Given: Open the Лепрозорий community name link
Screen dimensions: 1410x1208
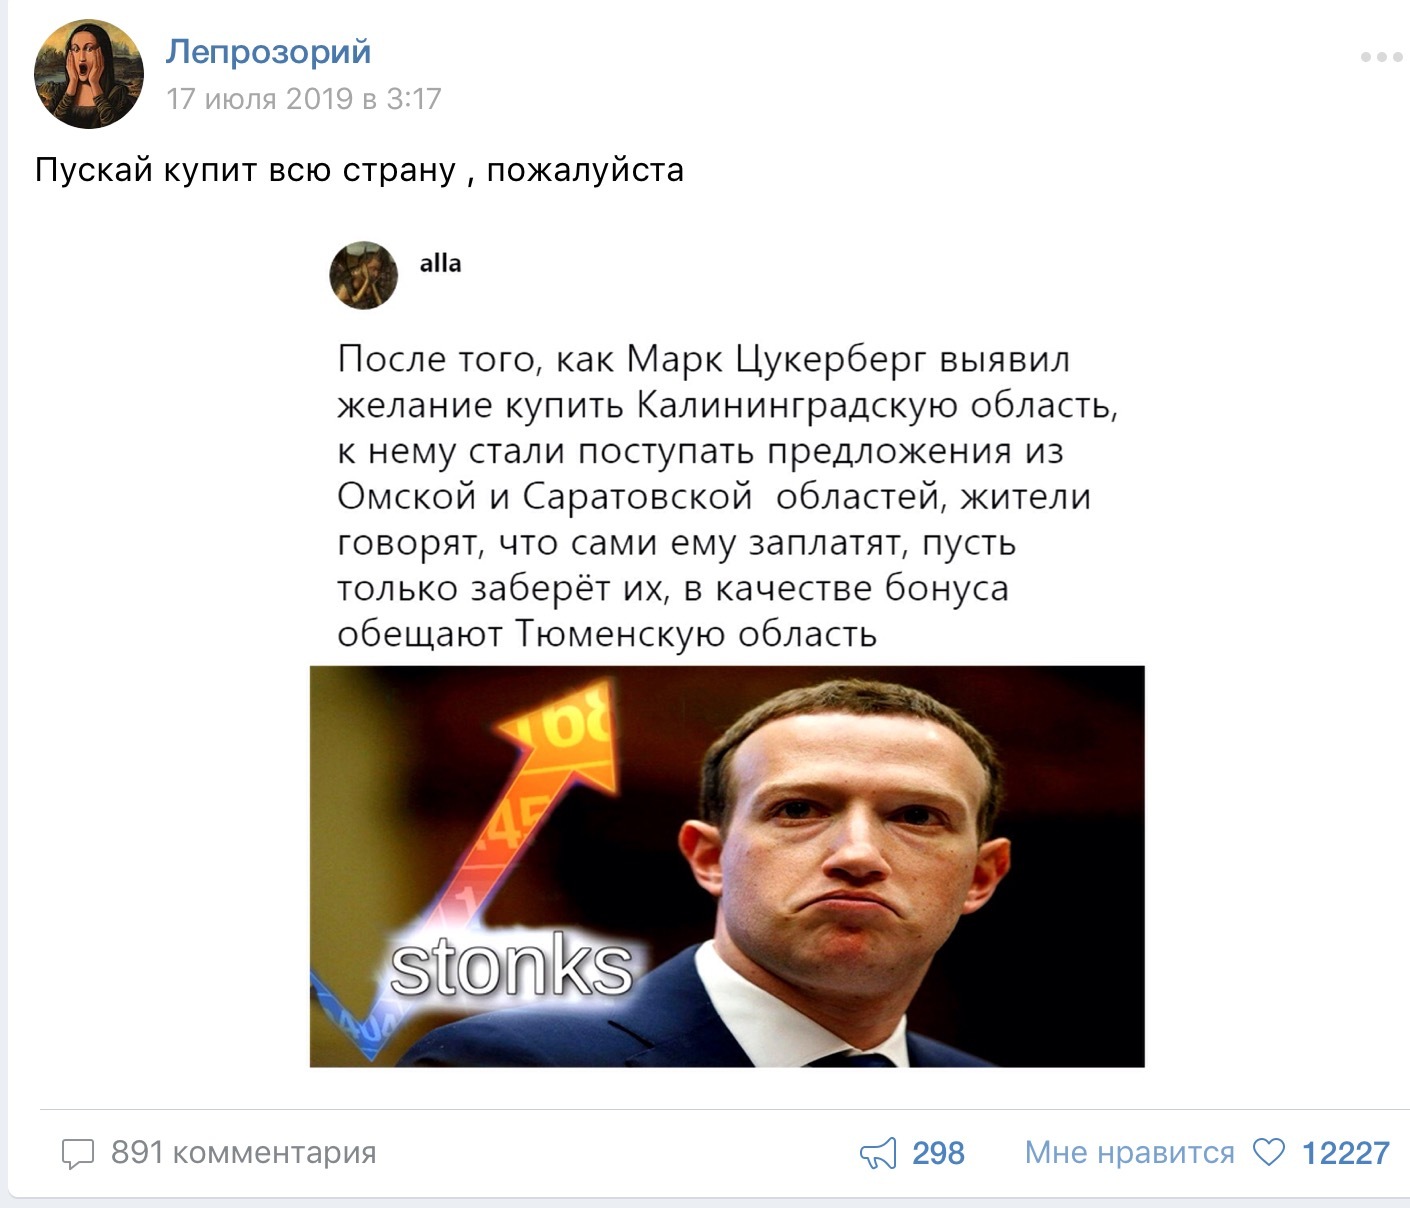Looking at the screenshot, I should (x=268, y=52).
